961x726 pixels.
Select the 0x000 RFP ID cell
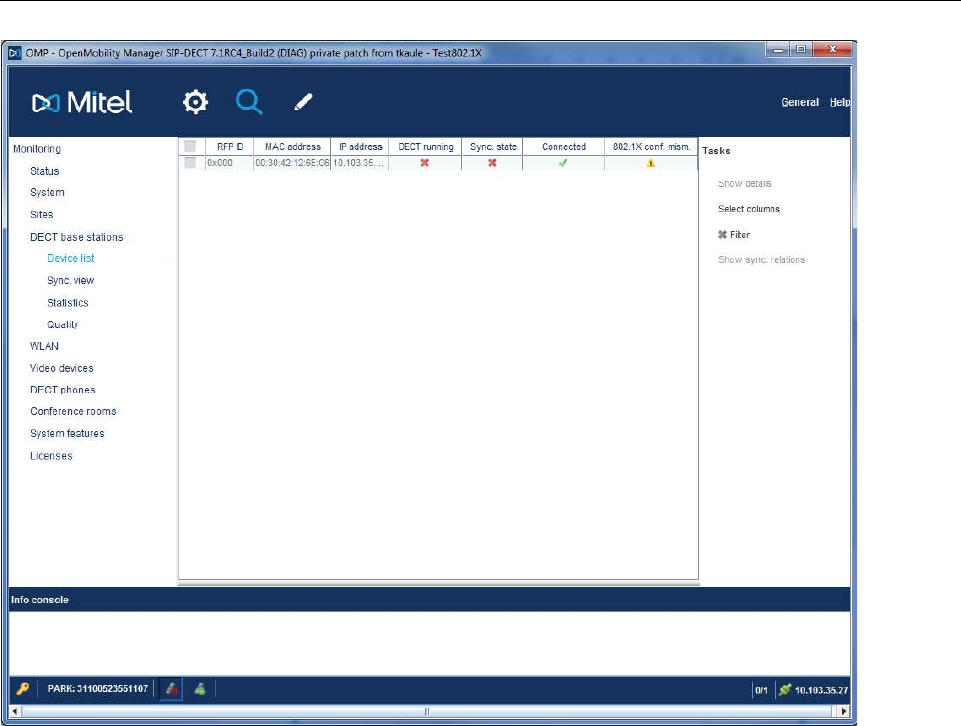point(229,163)
